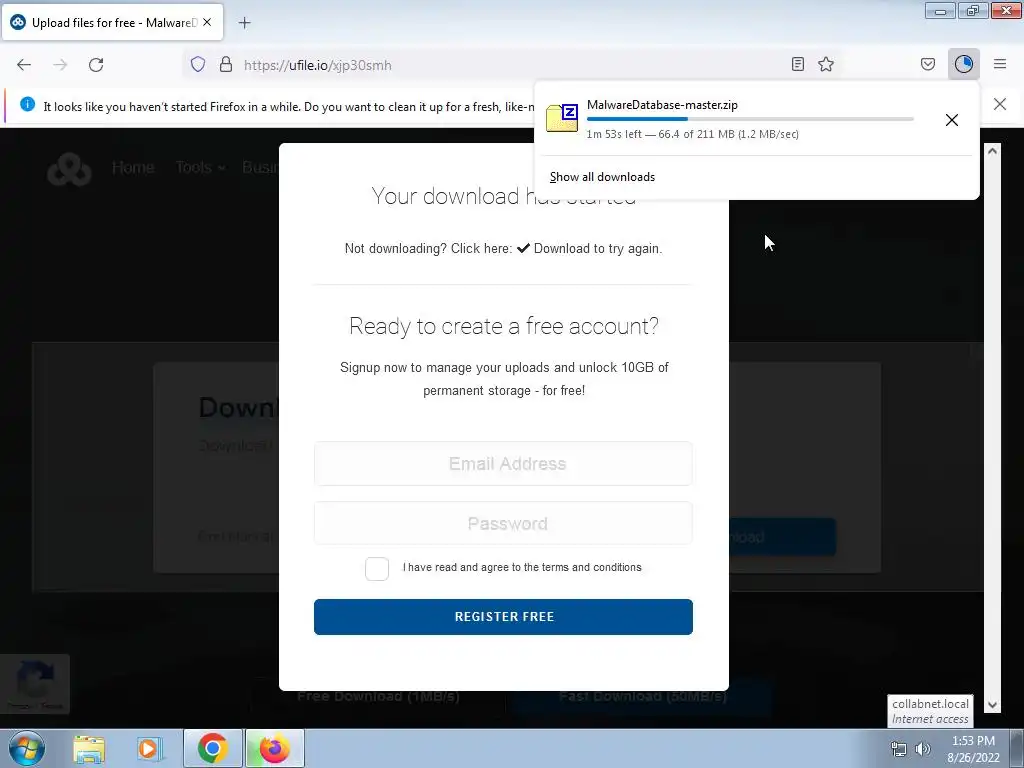Open File Explorer from the taskbar
Screen dimensions: 1024x768
click(89, 749)
